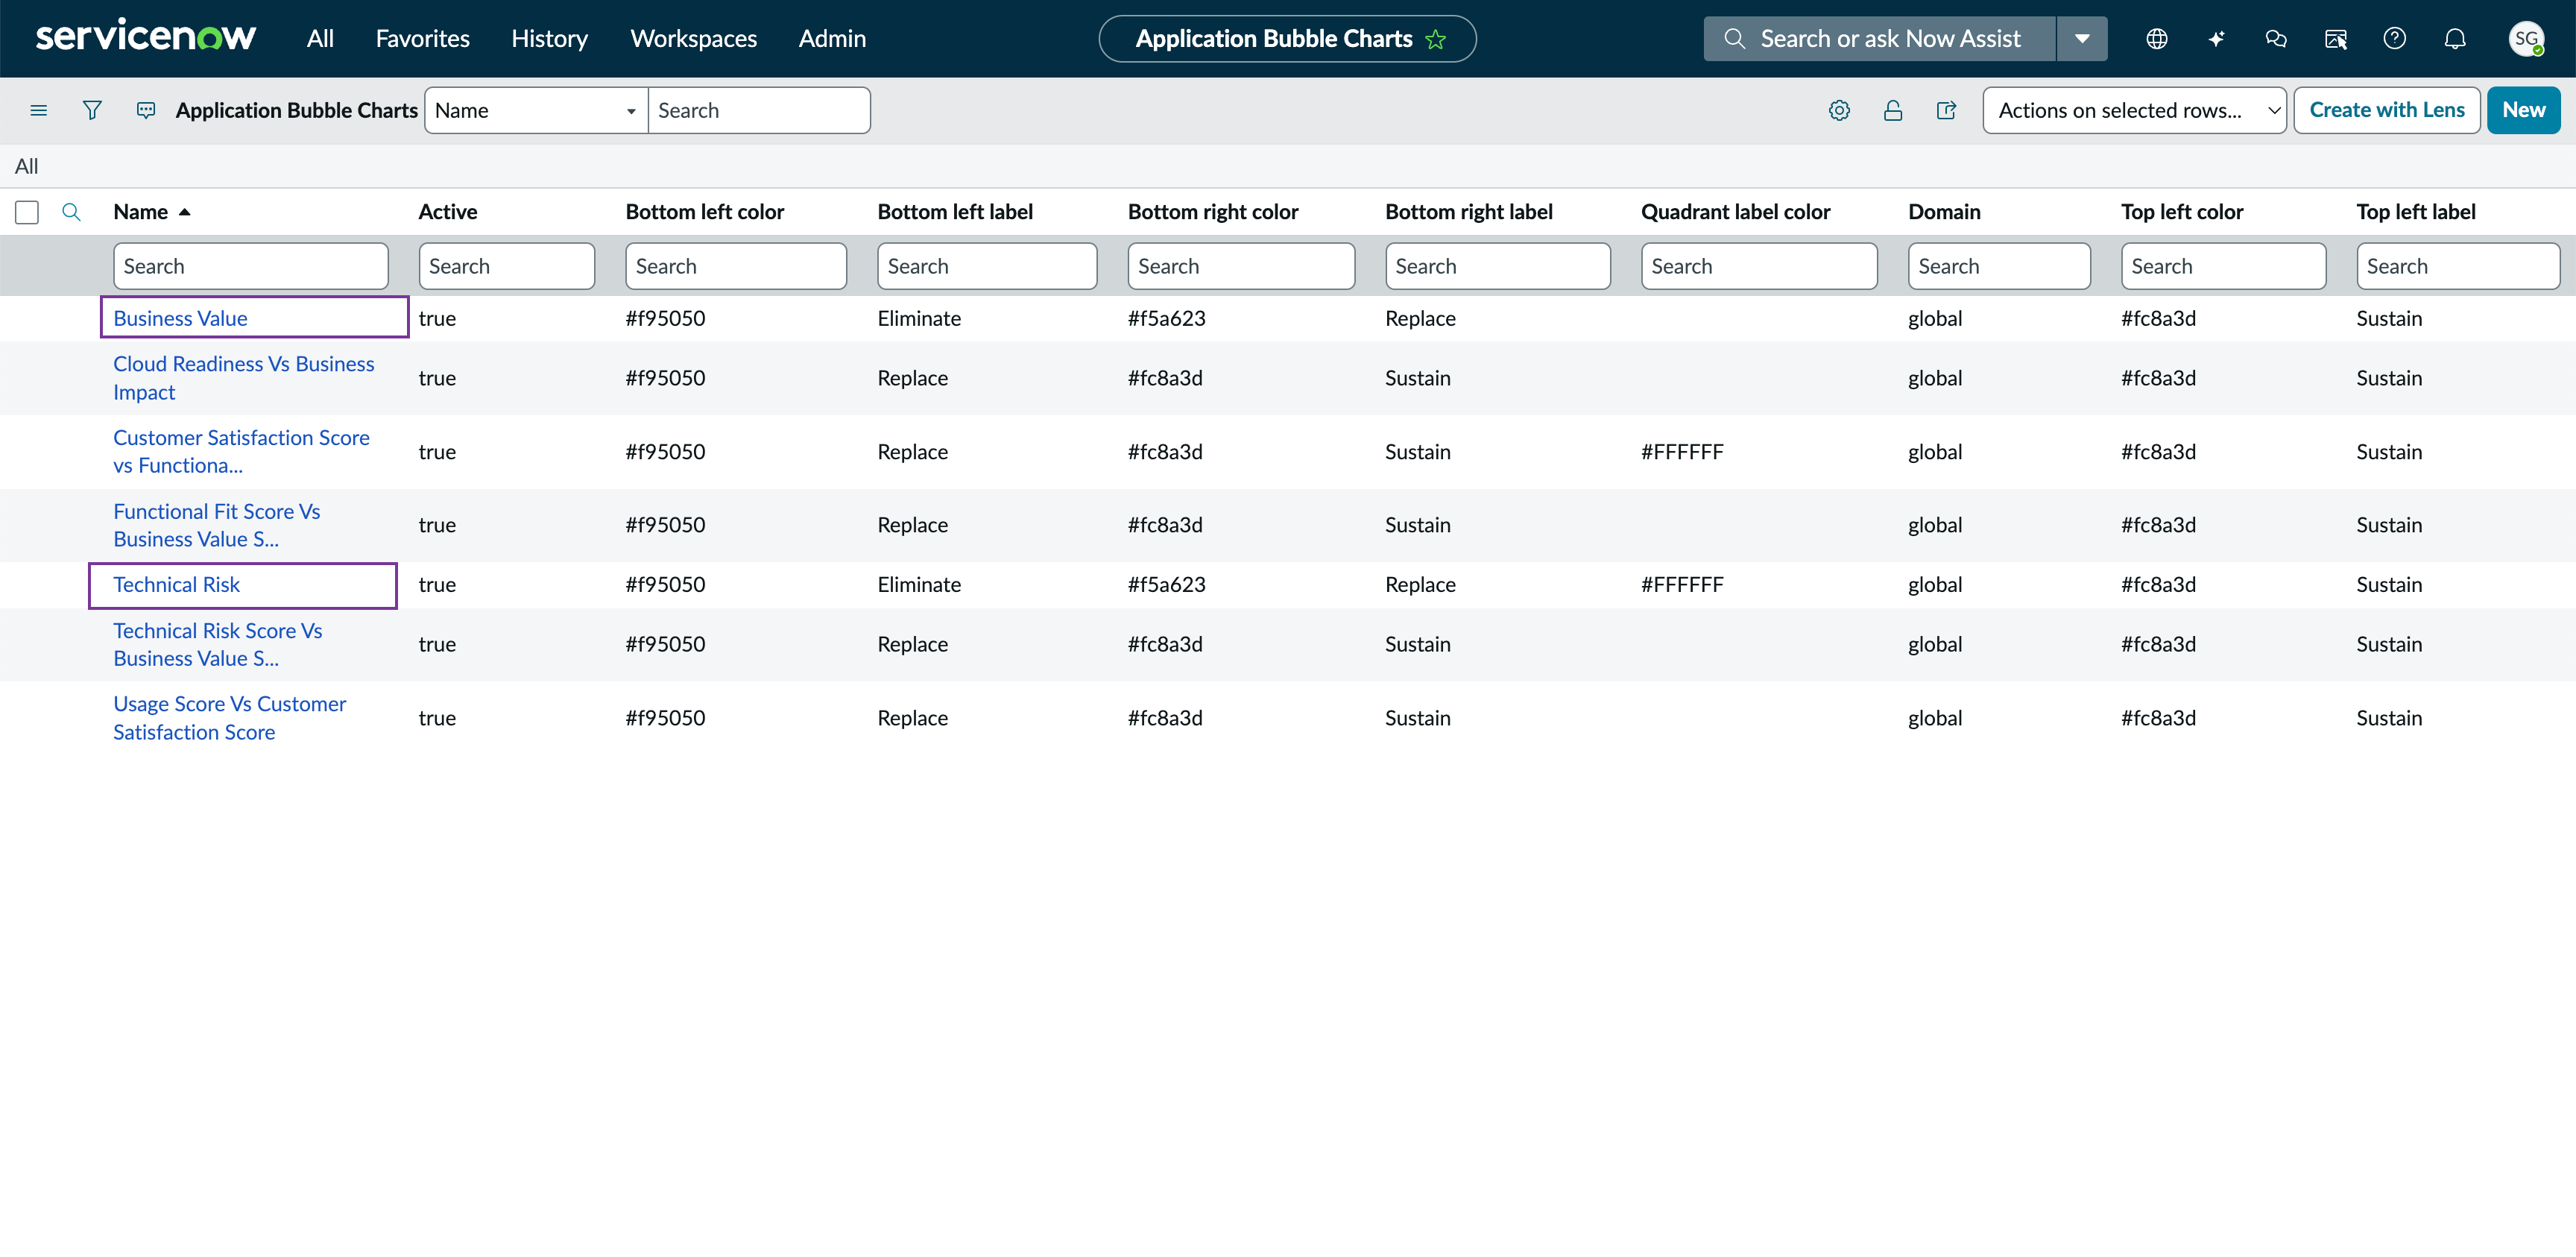Viewport: 2576px width, 1257px height.
Task: Open the Favorites menu
Action: (422, 39)
